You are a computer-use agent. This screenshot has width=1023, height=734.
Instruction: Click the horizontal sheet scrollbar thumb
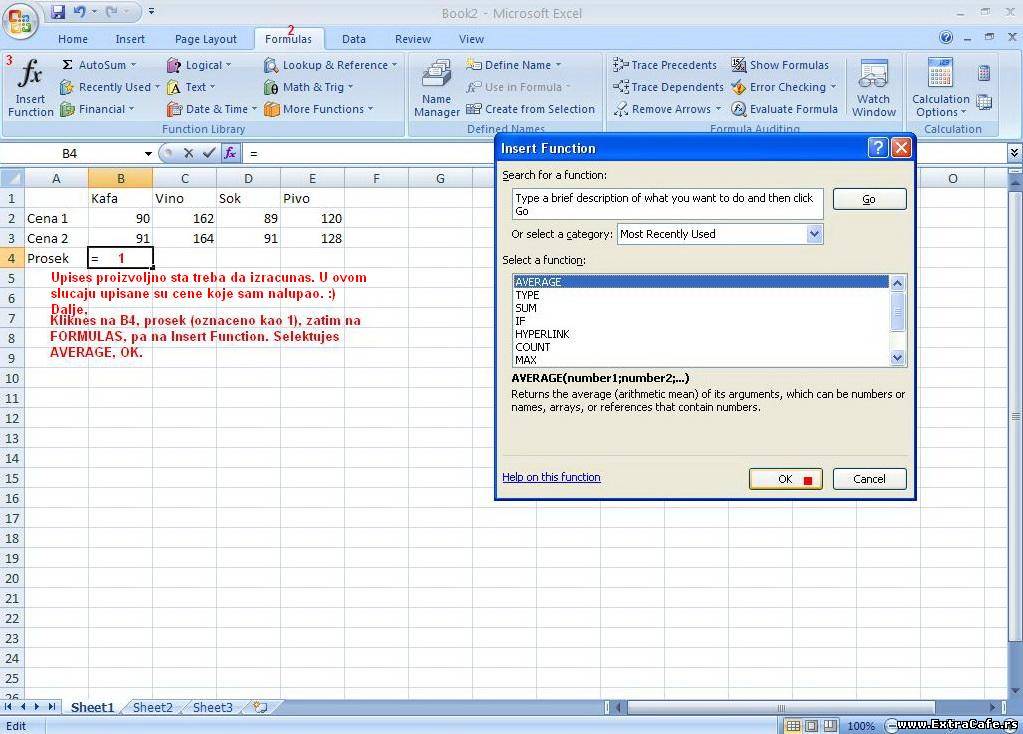pyautogui.click(x=780, y=708)
